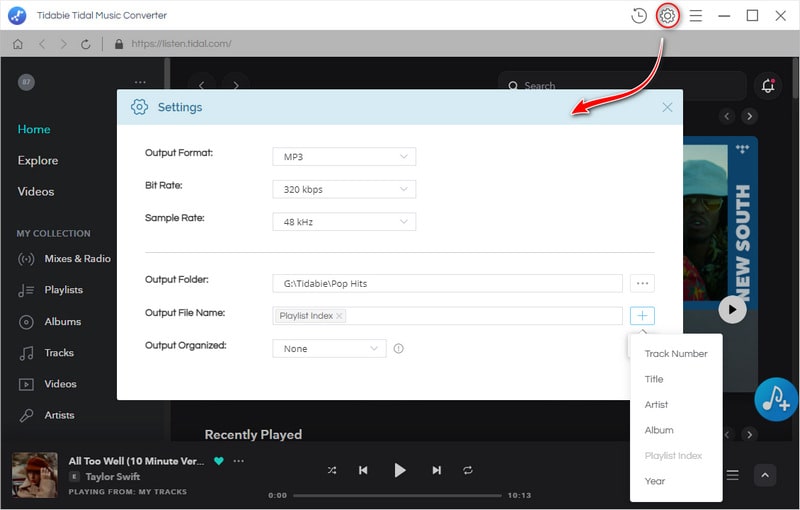Click the Output Organized info icon
This screenshot has width=800, height=510.
click(398, 349)
